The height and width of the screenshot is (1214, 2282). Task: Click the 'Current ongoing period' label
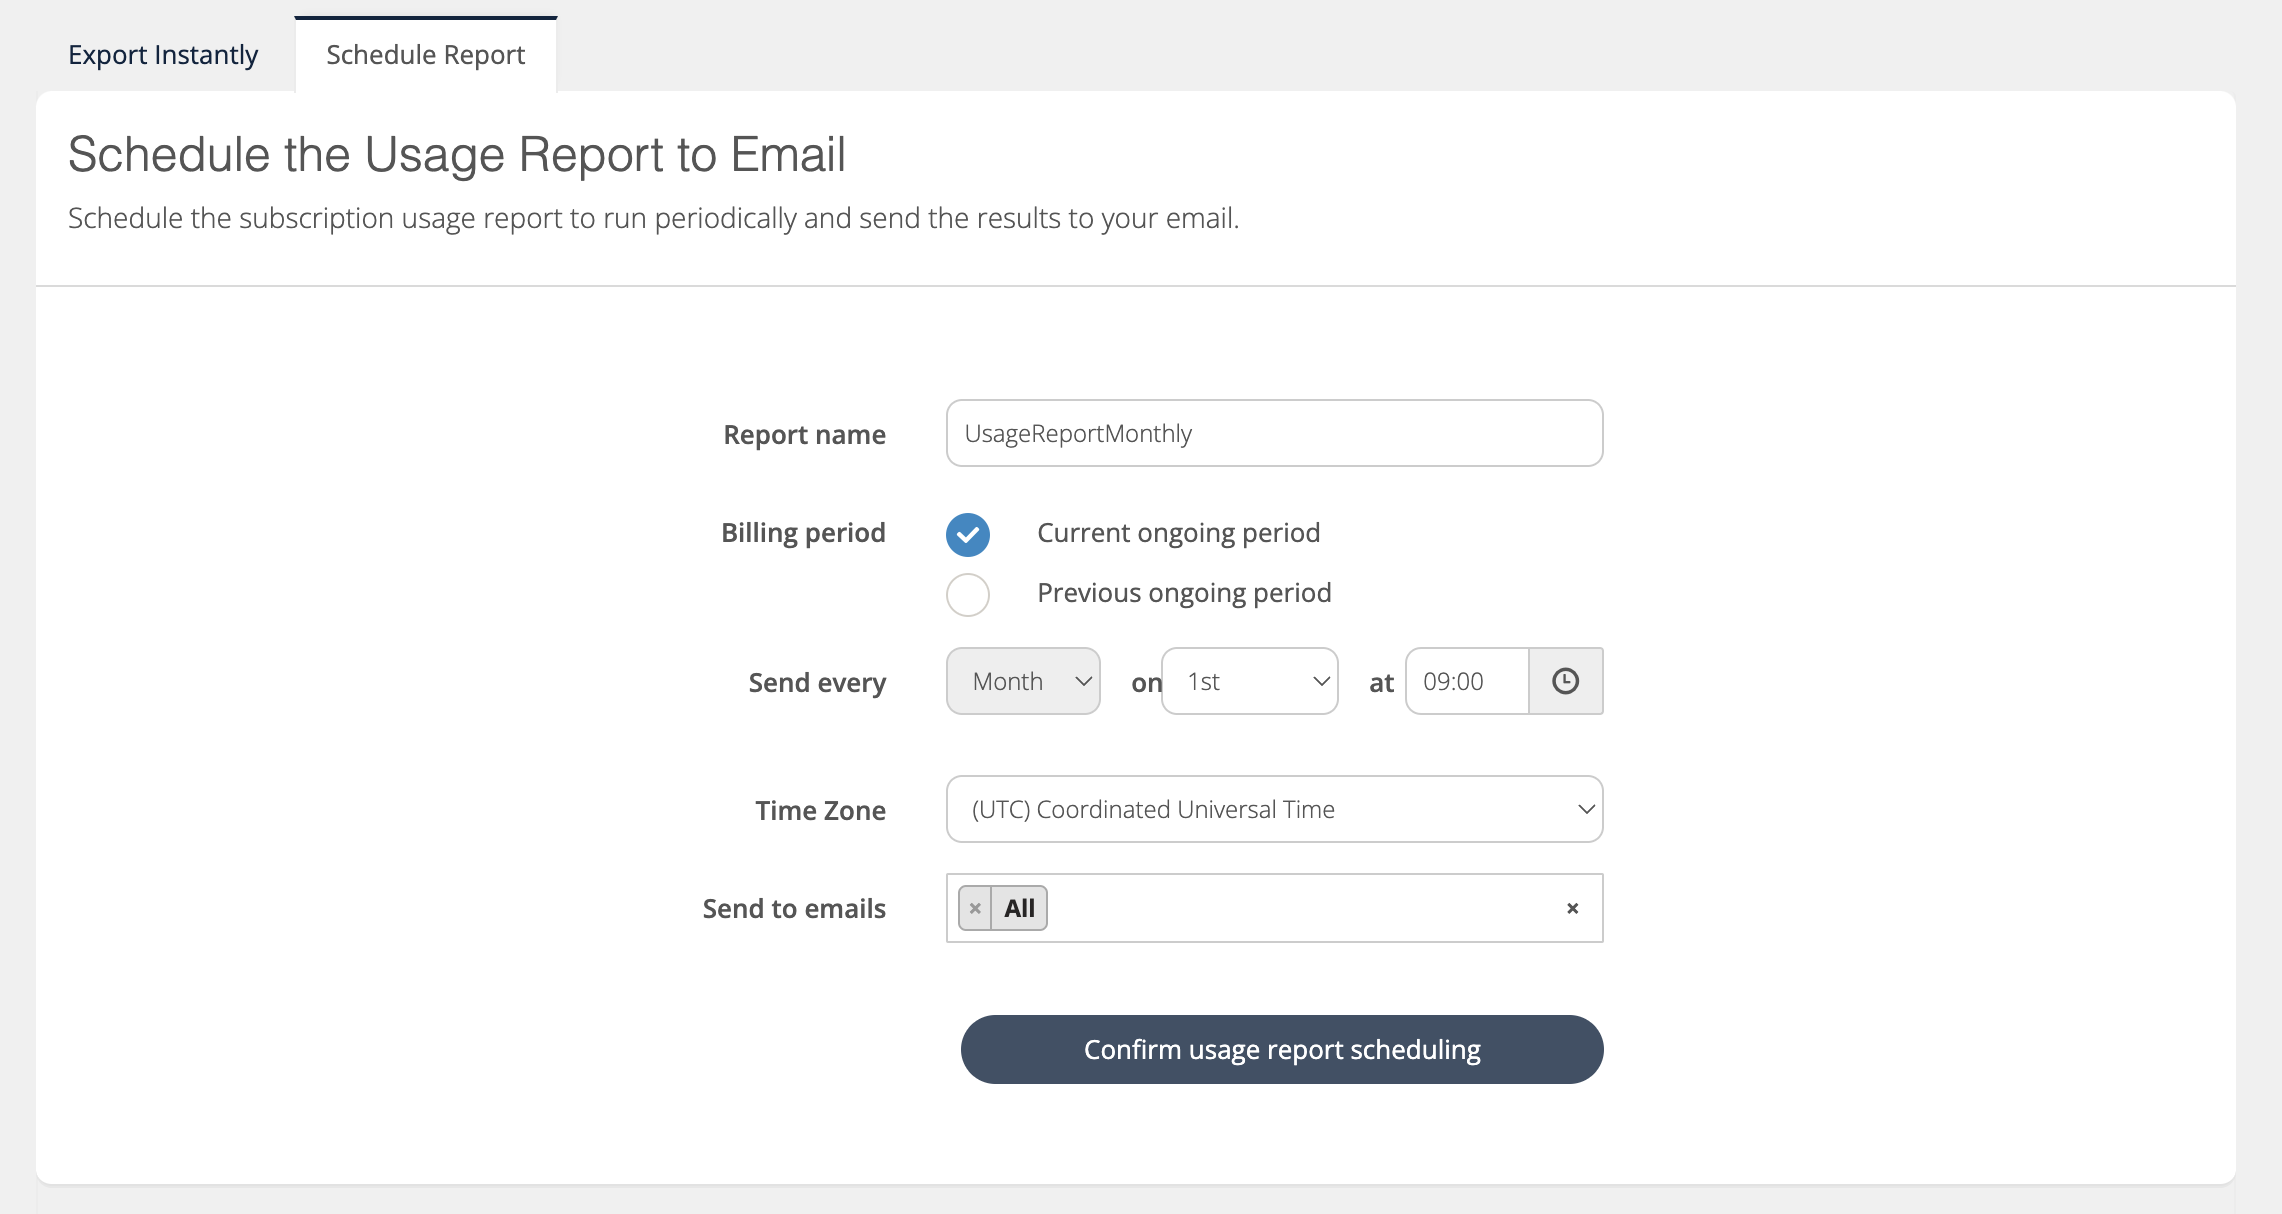coord(1178,533)
